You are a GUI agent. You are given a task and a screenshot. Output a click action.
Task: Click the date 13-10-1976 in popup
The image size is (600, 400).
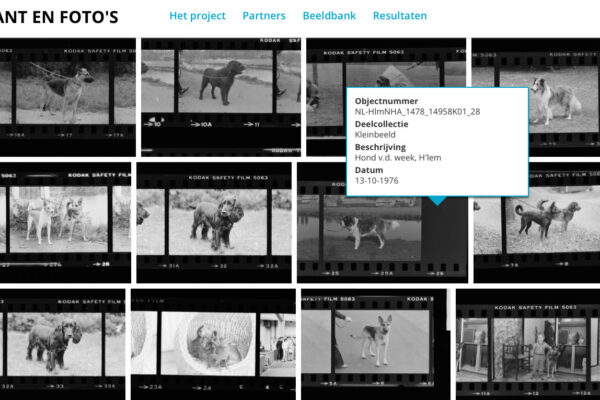click(x=378, y=180)
